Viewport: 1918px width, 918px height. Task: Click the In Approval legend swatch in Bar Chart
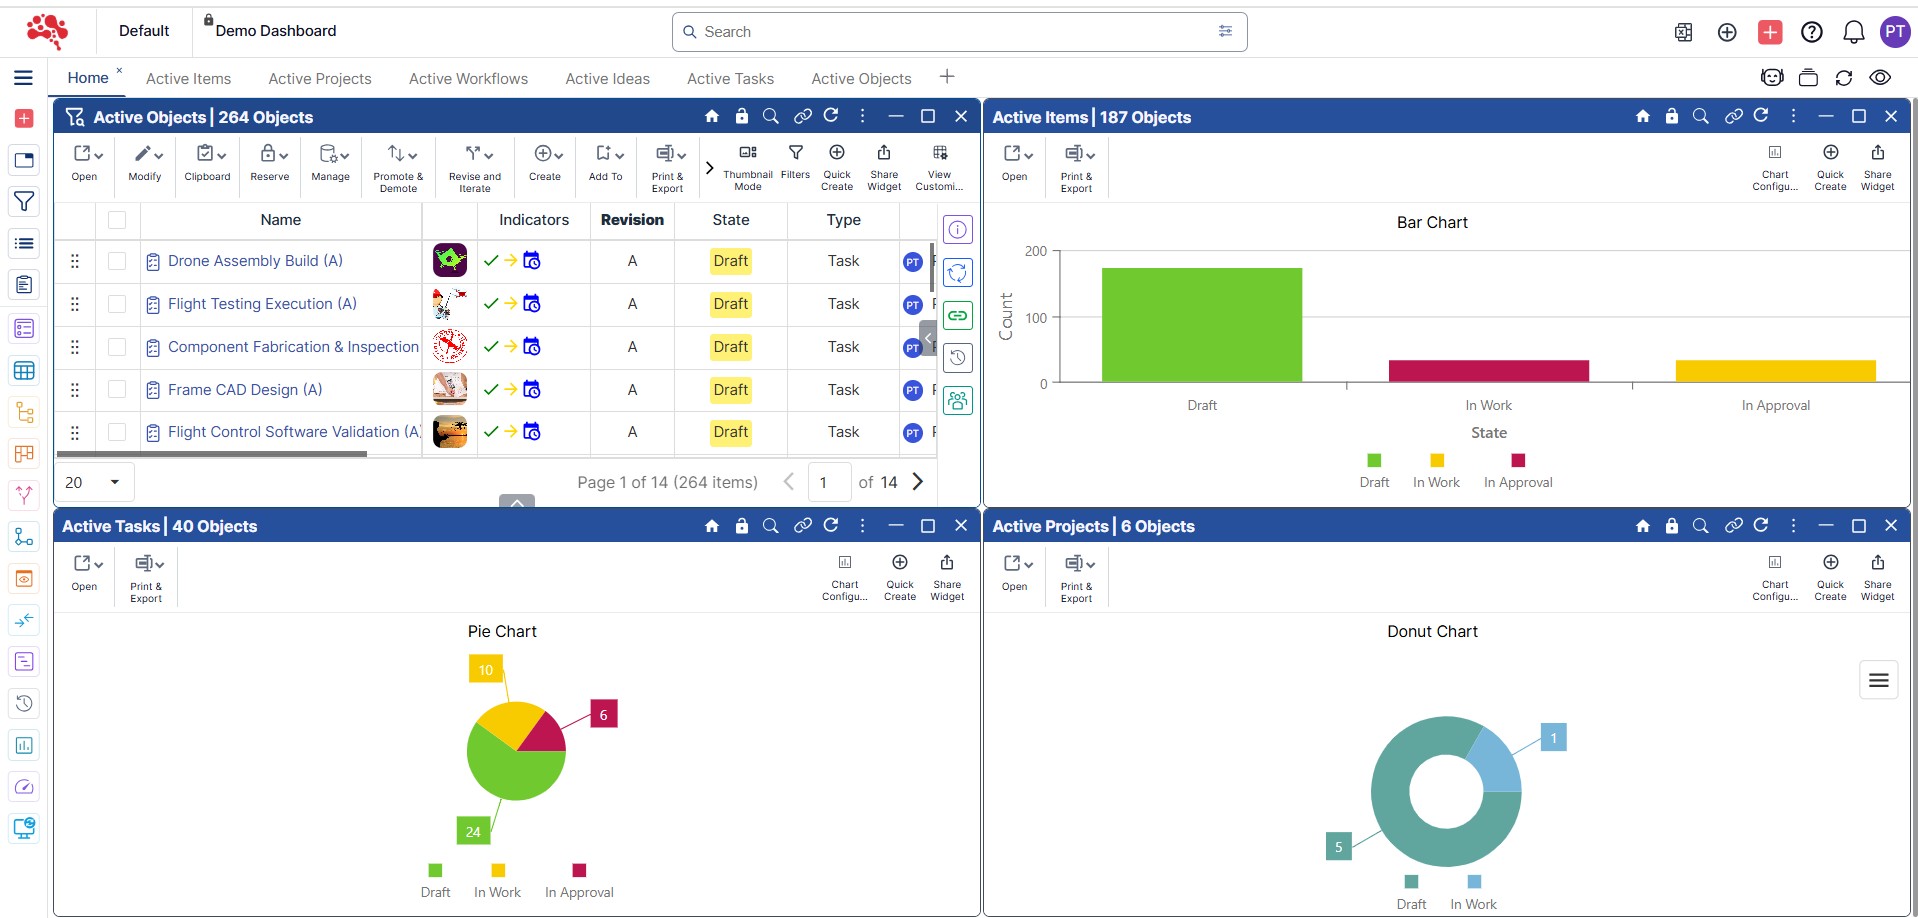point(1518,461)
